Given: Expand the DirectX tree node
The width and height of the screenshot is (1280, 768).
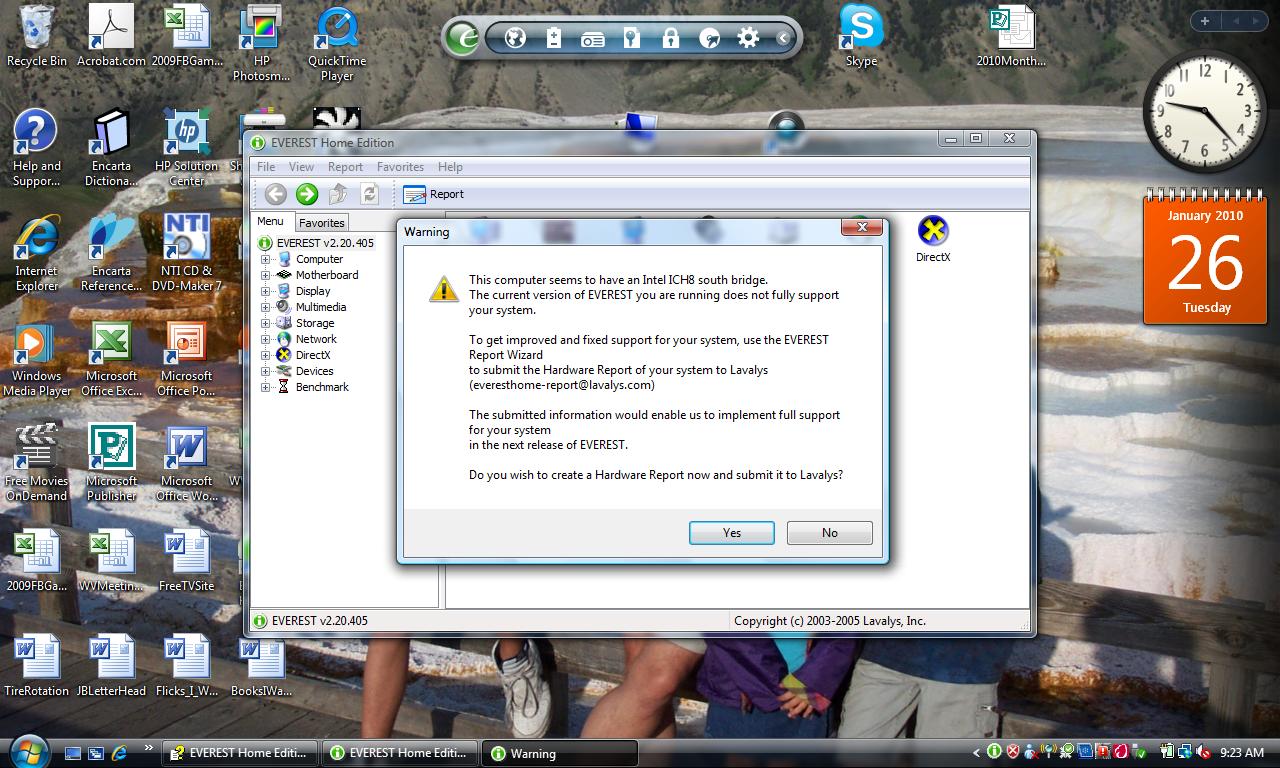Looking at the screenshot, I should point(266,355).
